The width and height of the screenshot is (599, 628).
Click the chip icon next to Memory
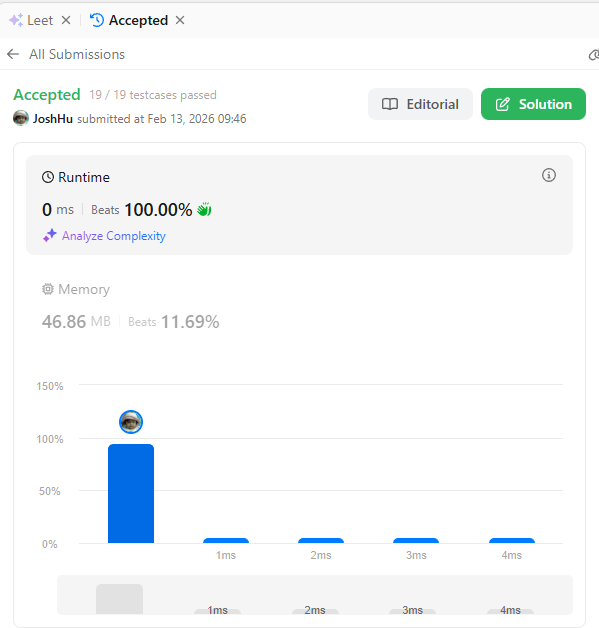tap(48, 289)
